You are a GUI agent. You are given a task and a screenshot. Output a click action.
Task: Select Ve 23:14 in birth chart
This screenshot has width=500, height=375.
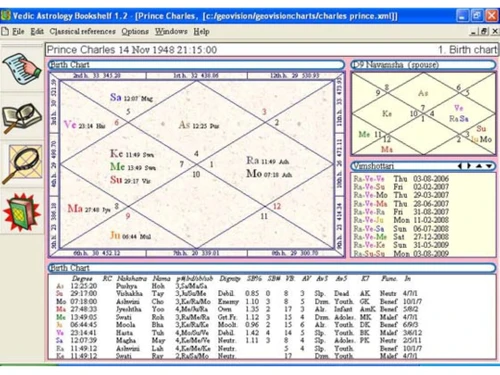point(85,125)
